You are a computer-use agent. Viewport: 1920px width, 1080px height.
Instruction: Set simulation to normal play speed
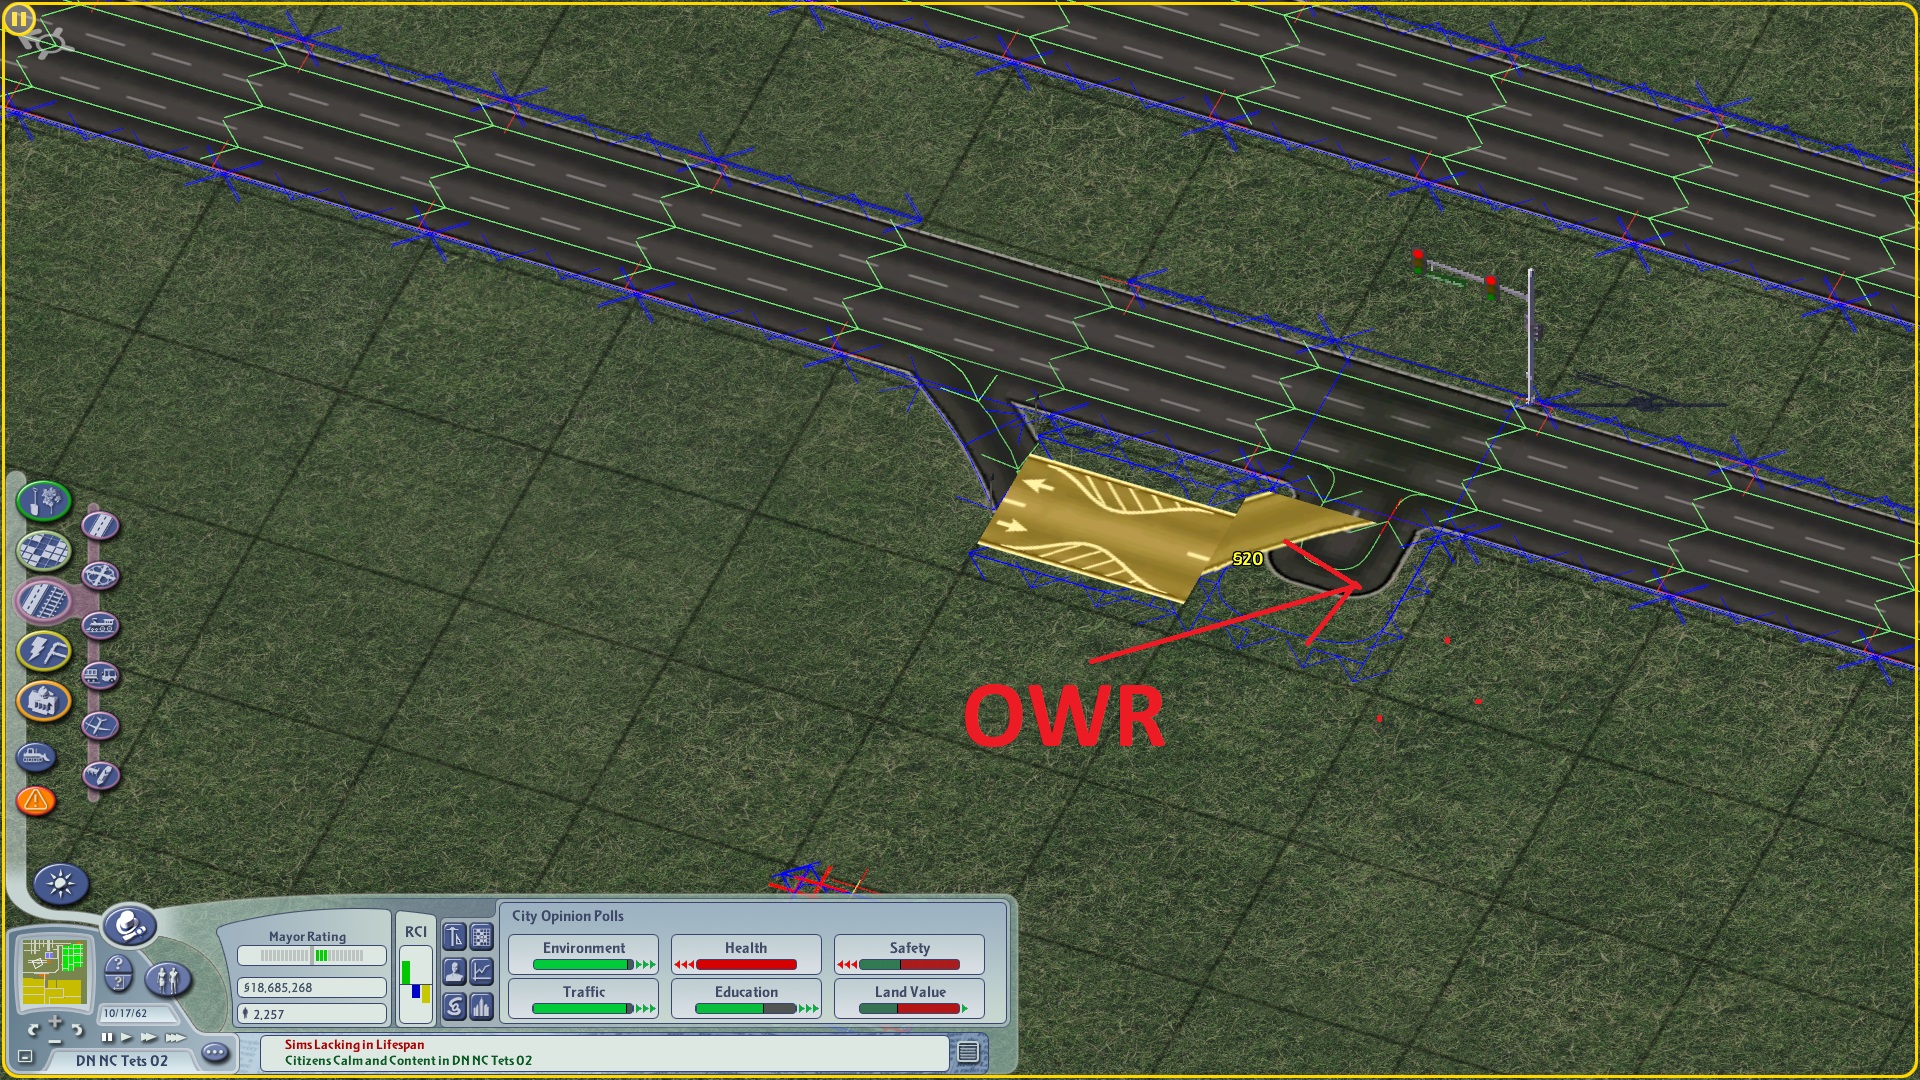click(x=126, y=1037)
